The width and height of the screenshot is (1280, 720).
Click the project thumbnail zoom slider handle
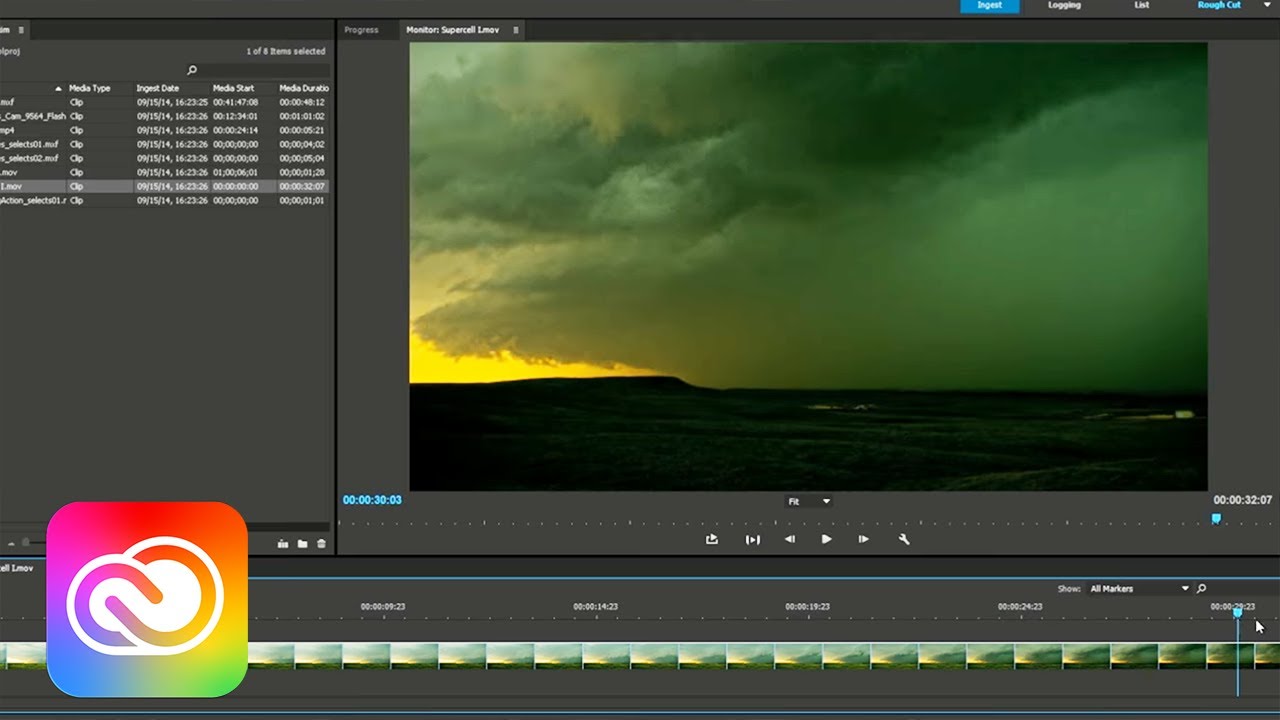coord(27,543)
